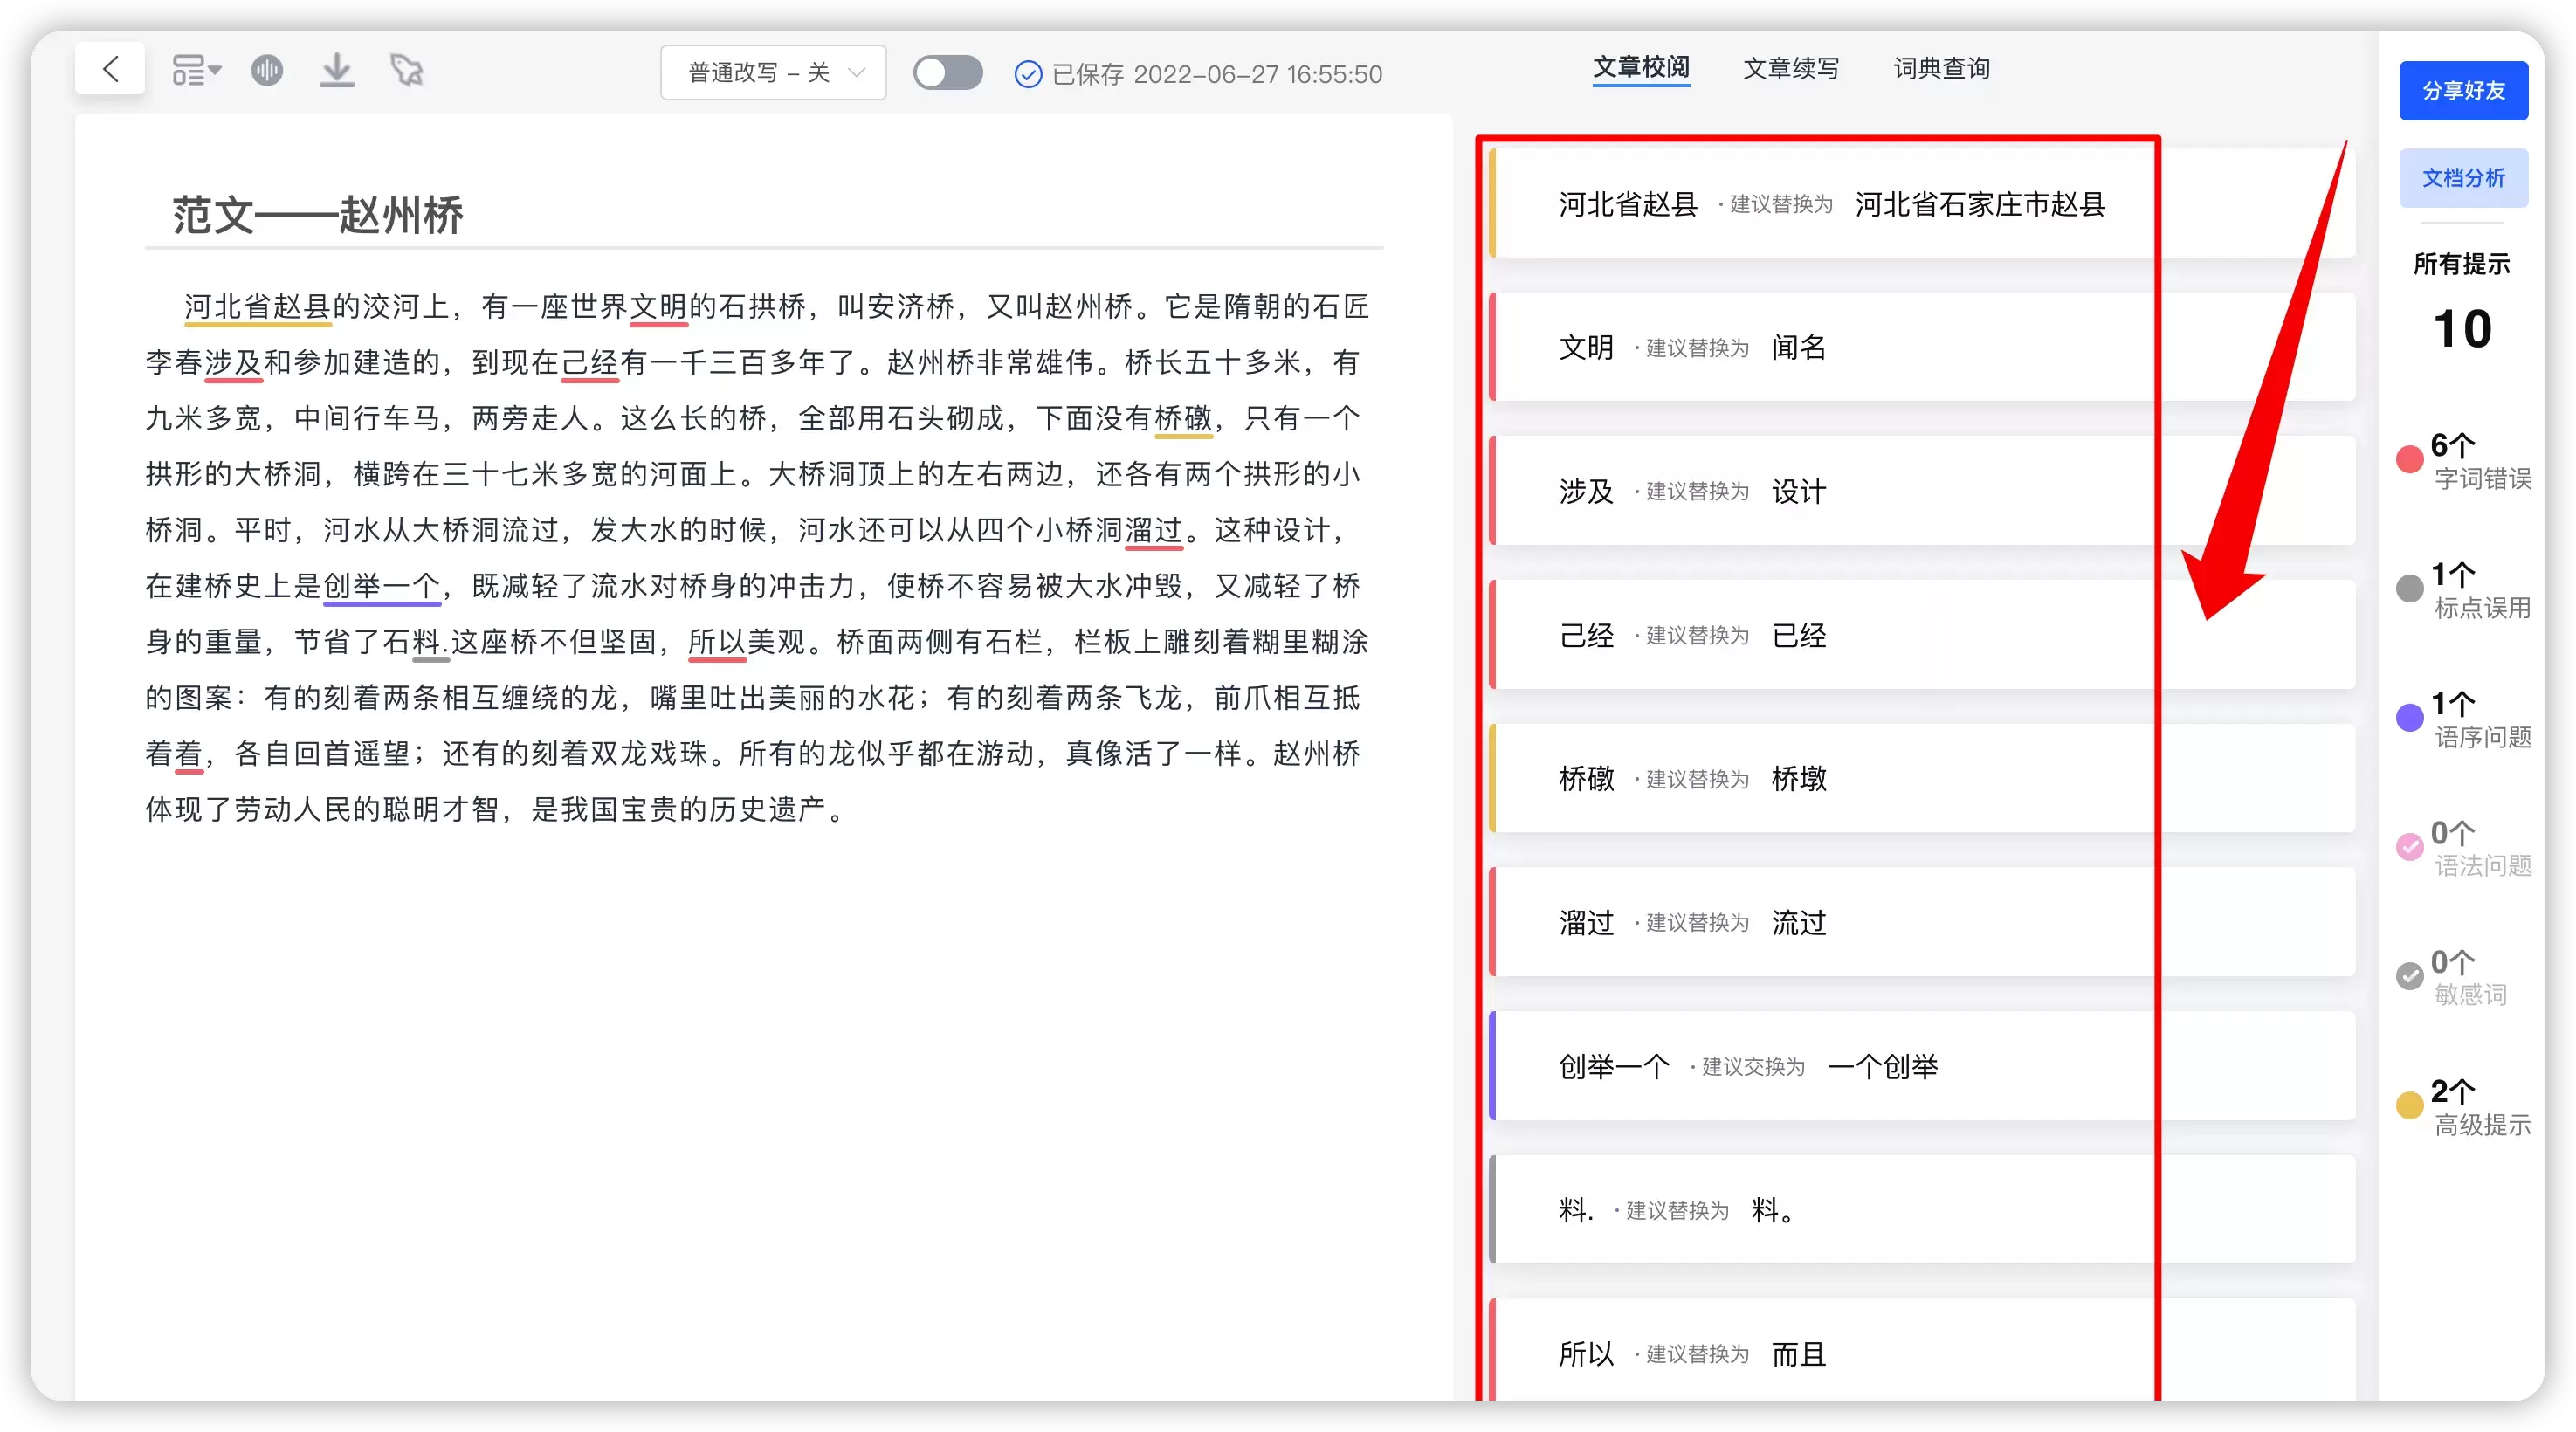This screenshot has height=1432, width=2576.
Task: Switch to the 文章续写 tab
Action: click(1791, 68)
